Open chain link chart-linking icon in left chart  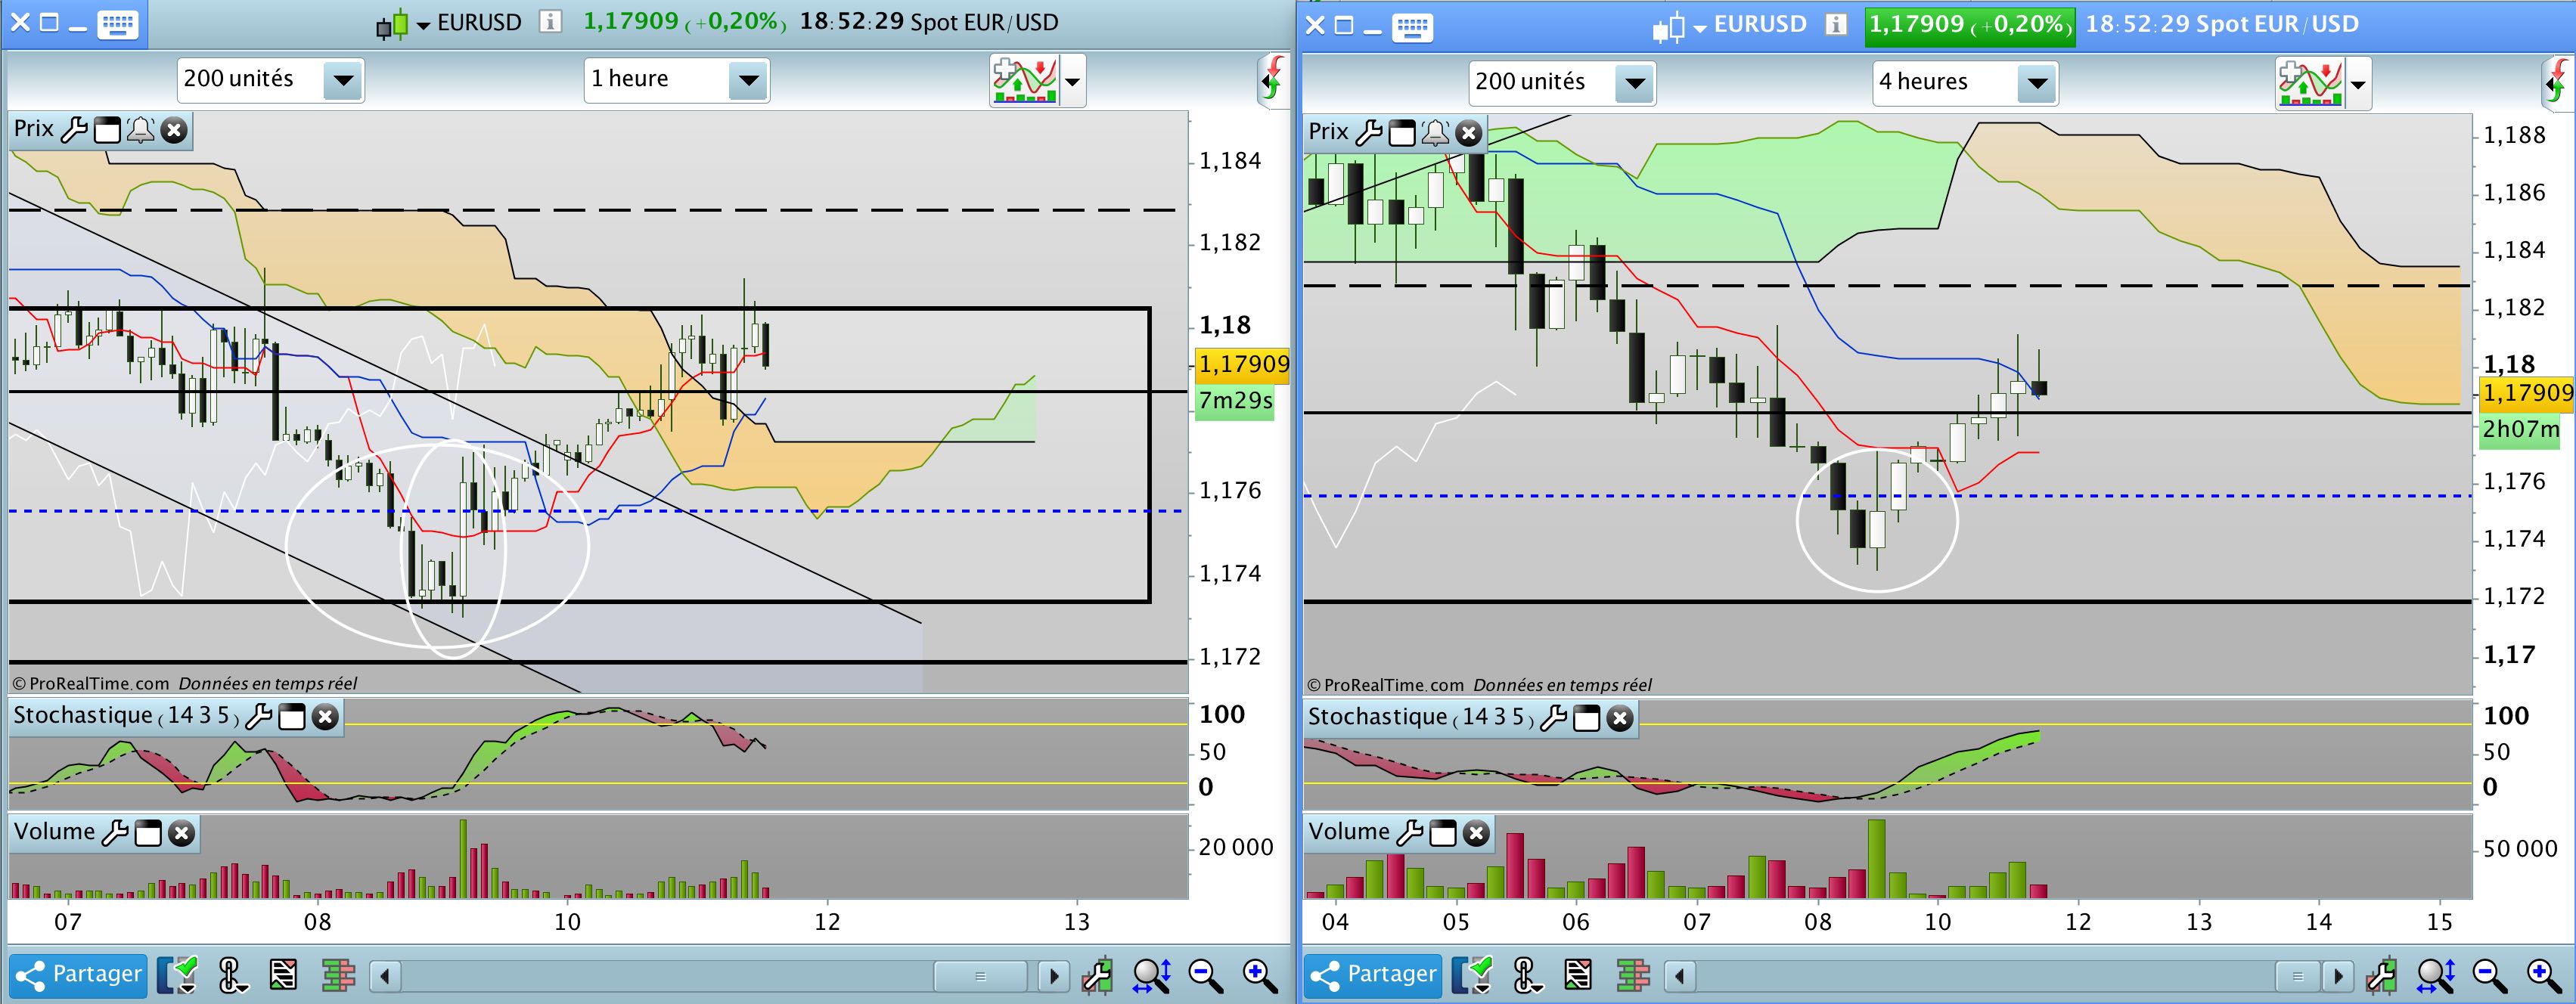231,975
